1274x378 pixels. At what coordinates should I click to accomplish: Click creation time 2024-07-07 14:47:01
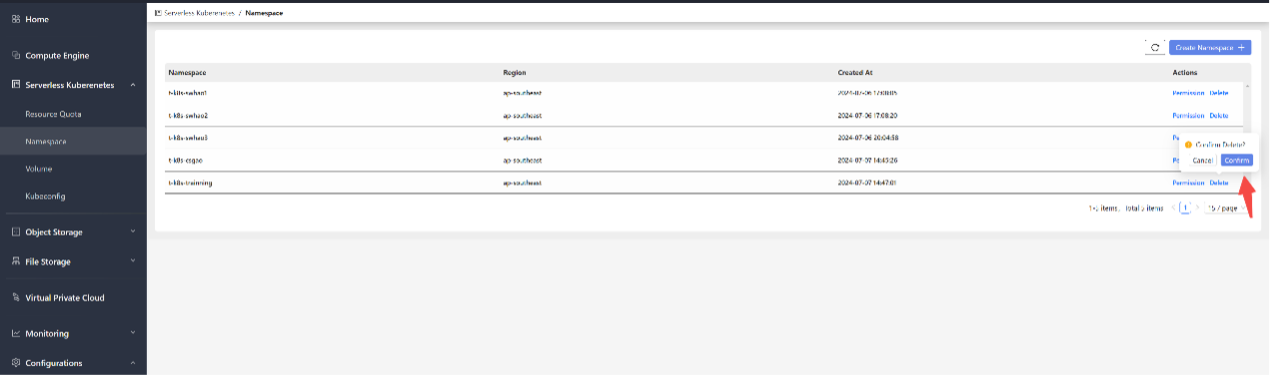[868, 183]
